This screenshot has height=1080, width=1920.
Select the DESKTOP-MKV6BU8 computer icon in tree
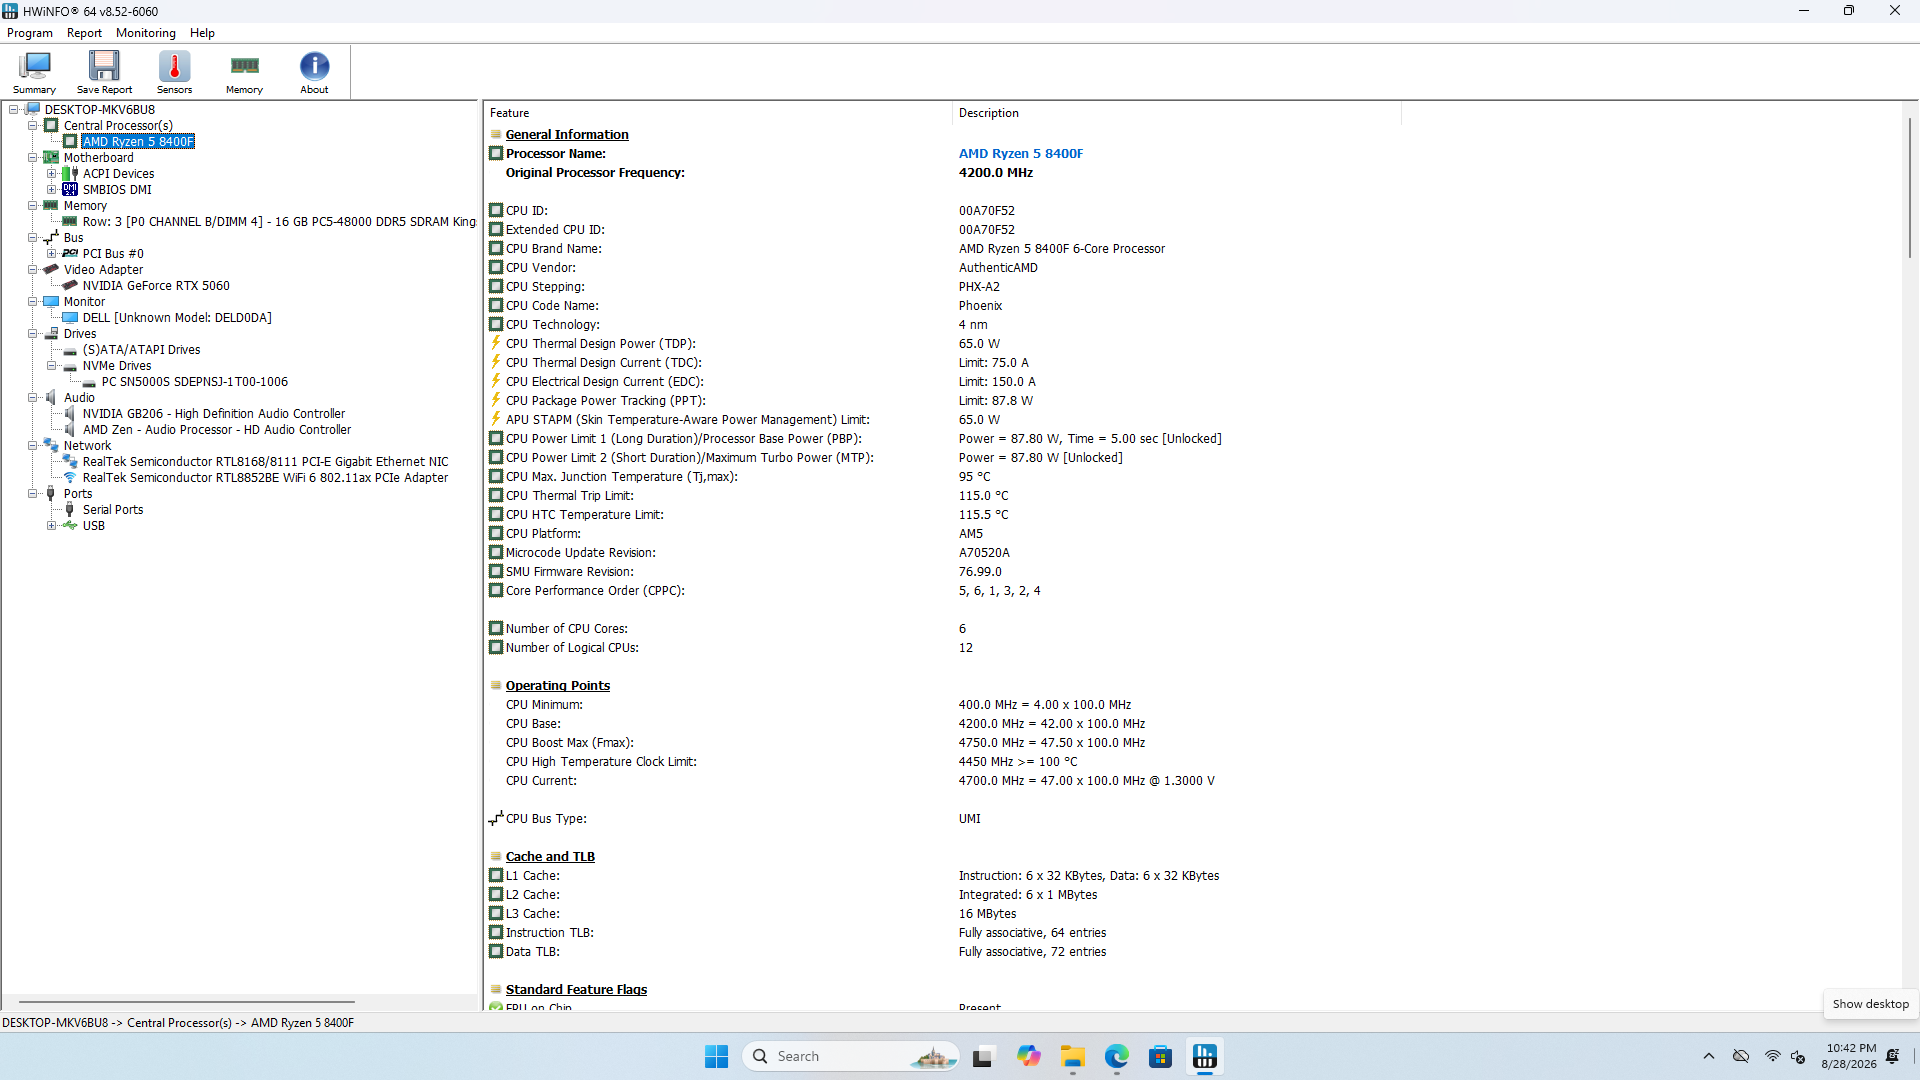pyautogui.click(x=32, y=109)
